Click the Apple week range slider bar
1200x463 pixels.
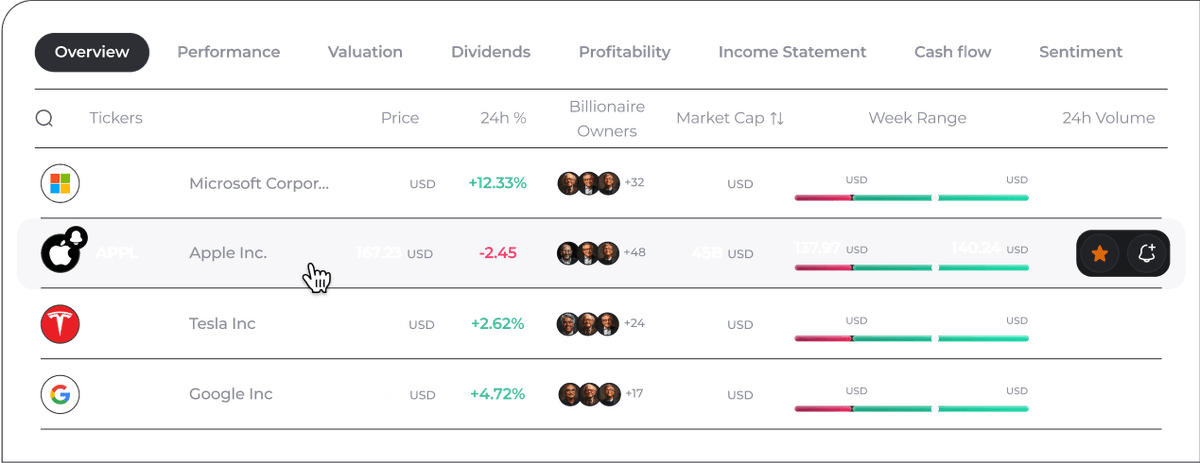(911, 268)
